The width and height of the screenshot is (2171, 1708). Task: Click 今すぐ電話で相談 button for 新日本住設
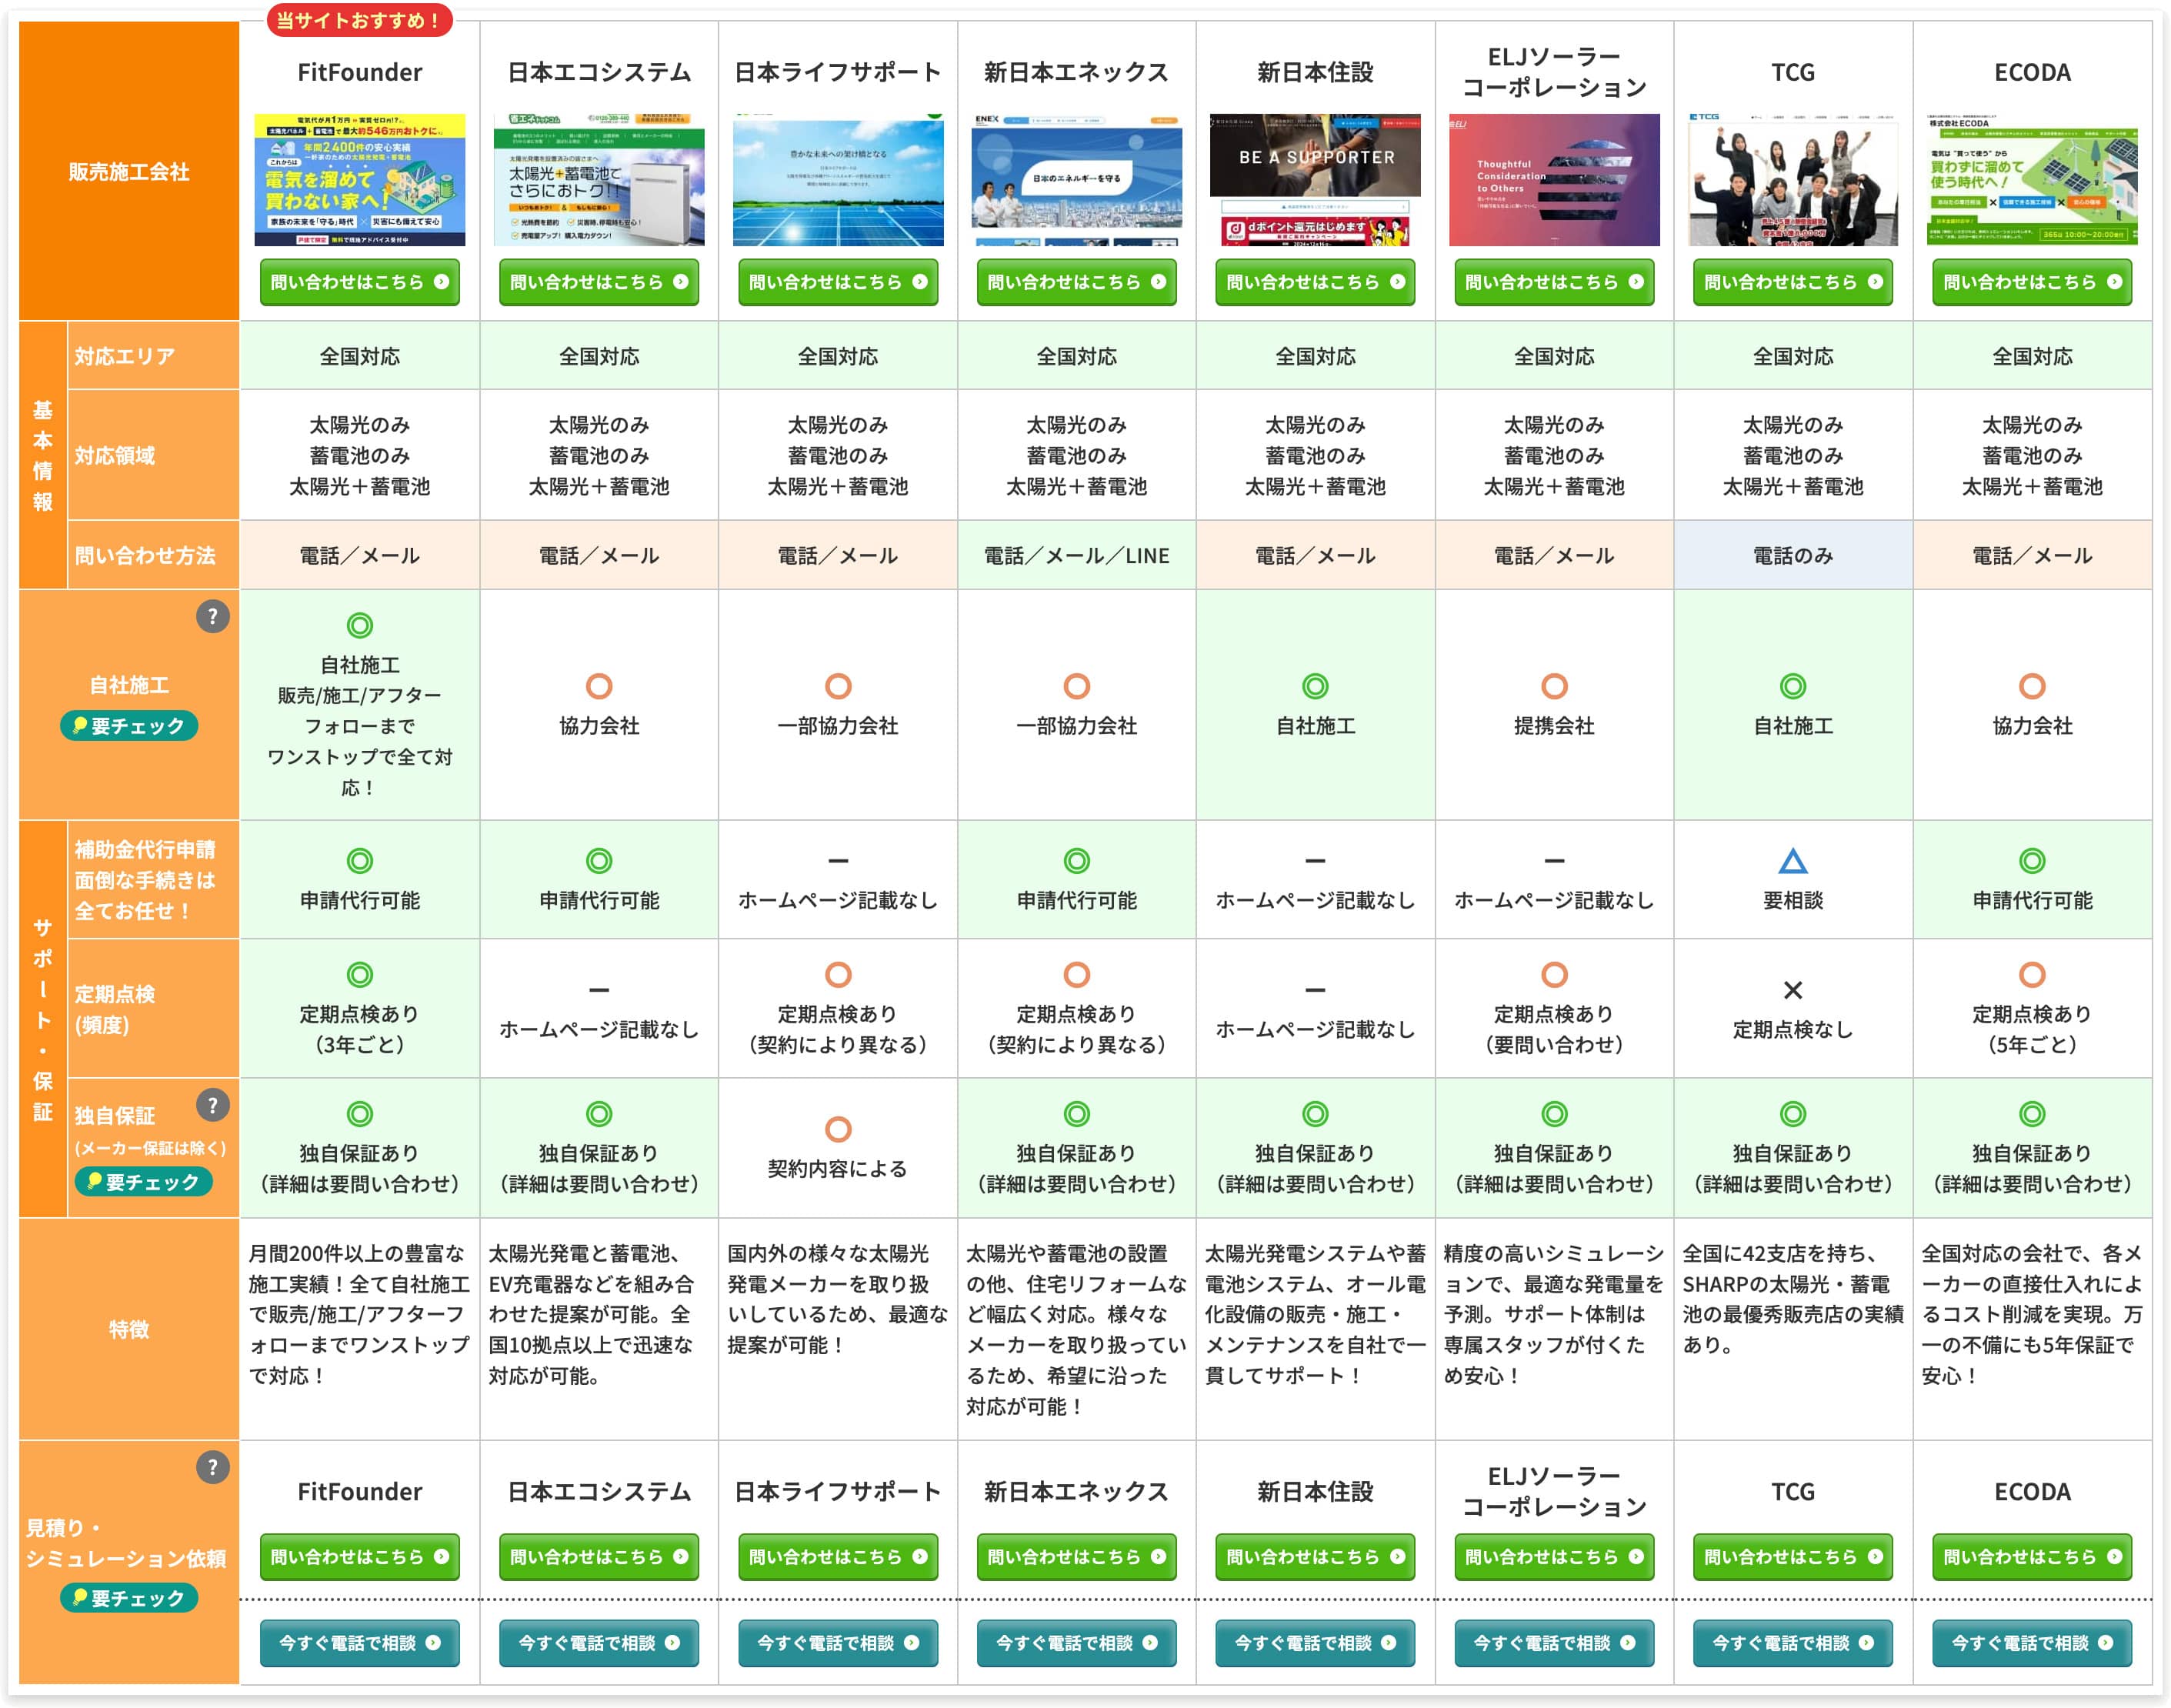1315,1643
